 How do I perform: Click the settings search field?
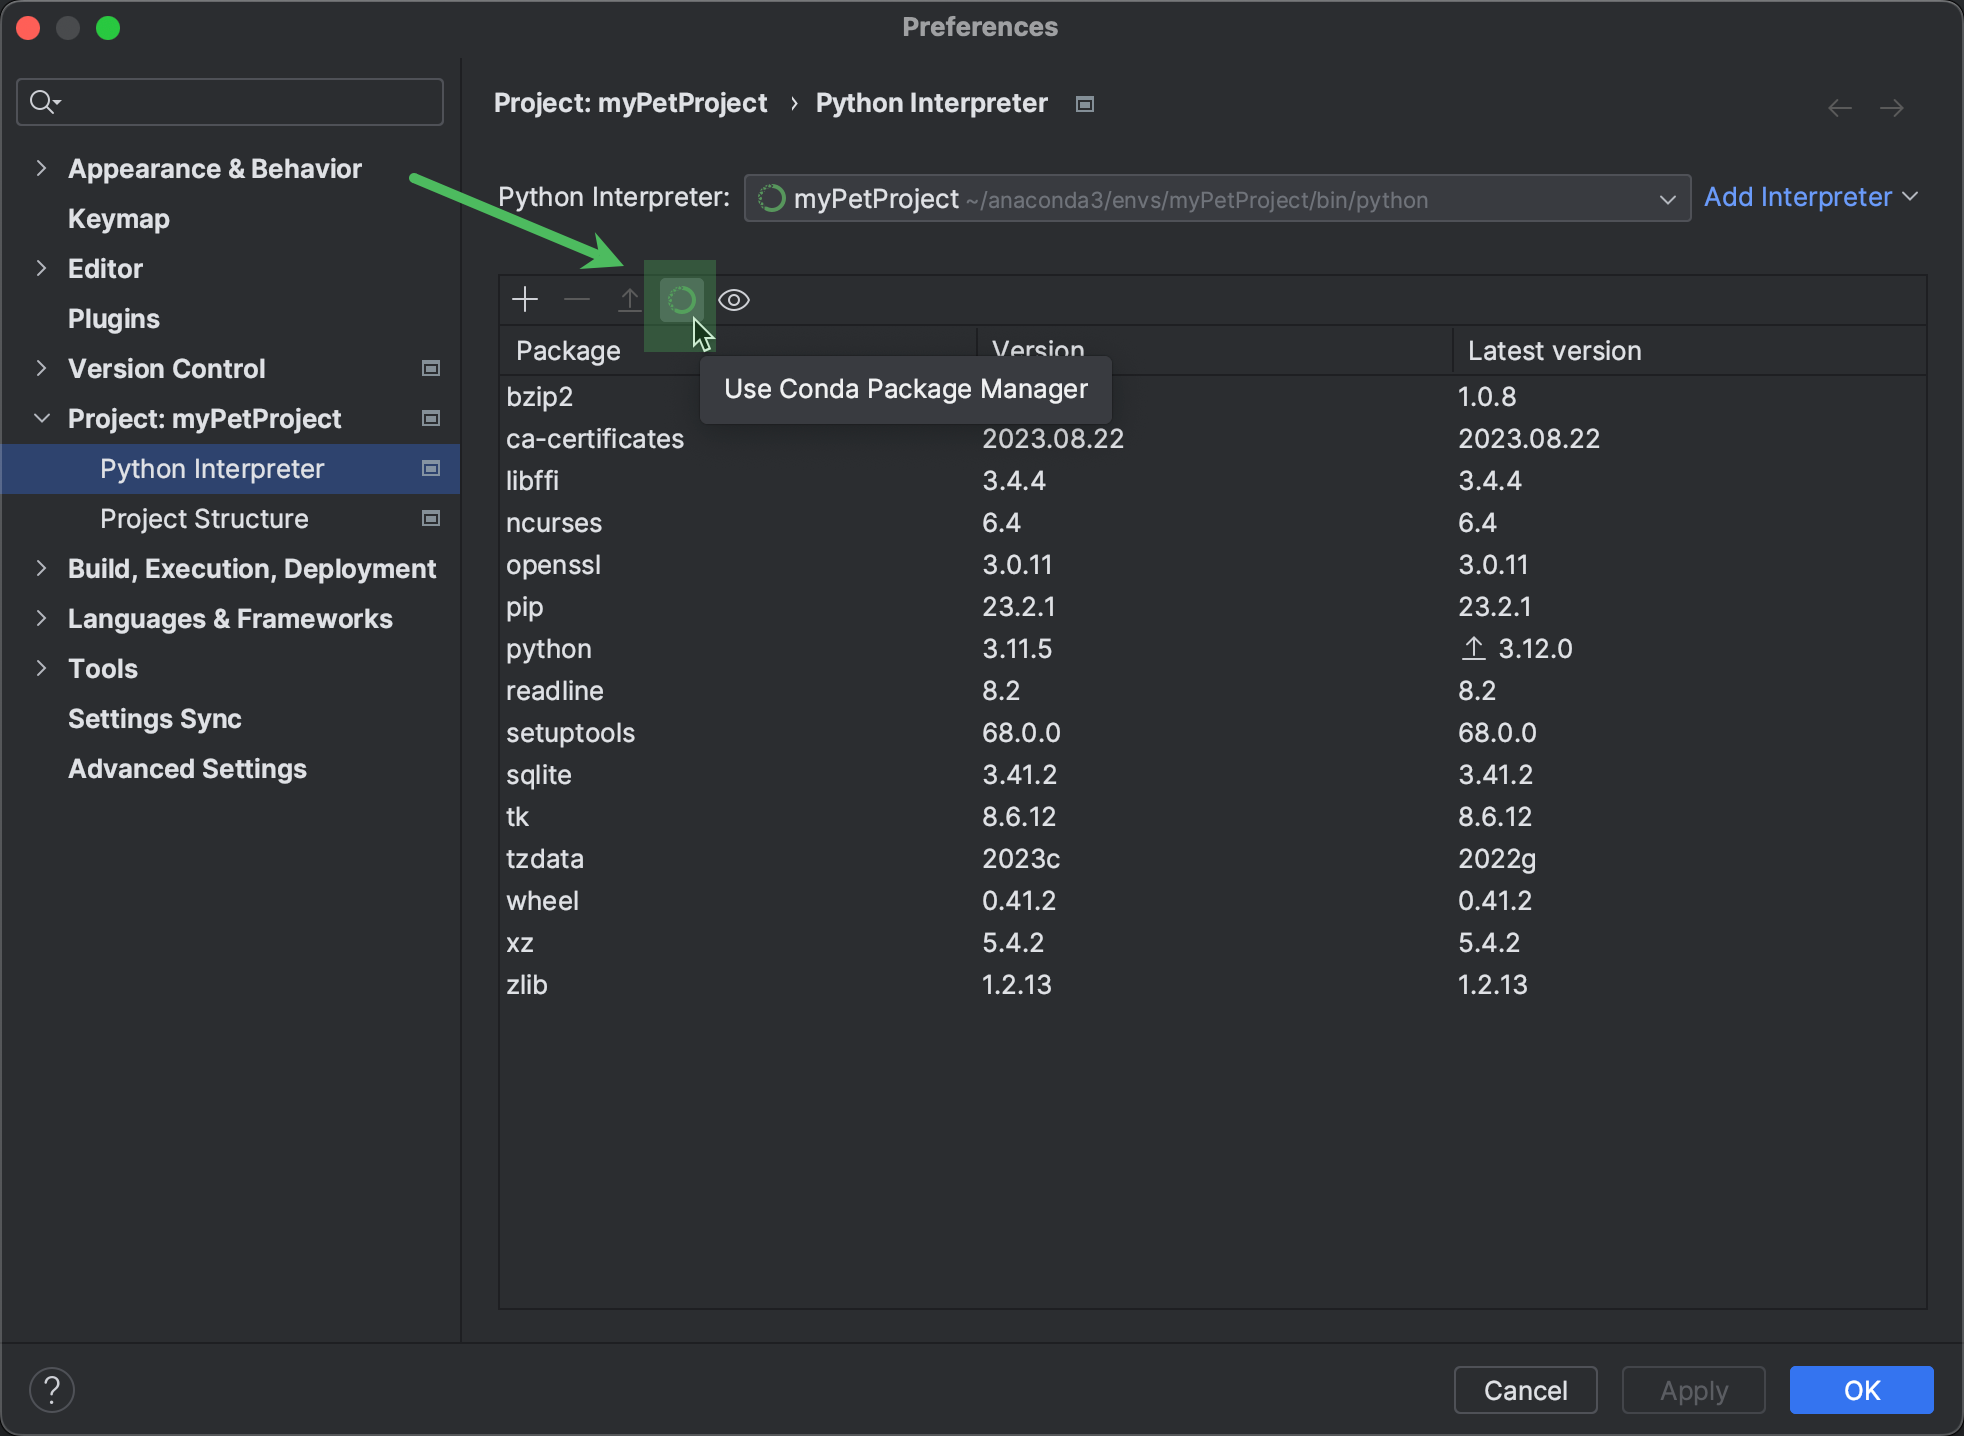(x=228, y=101)
